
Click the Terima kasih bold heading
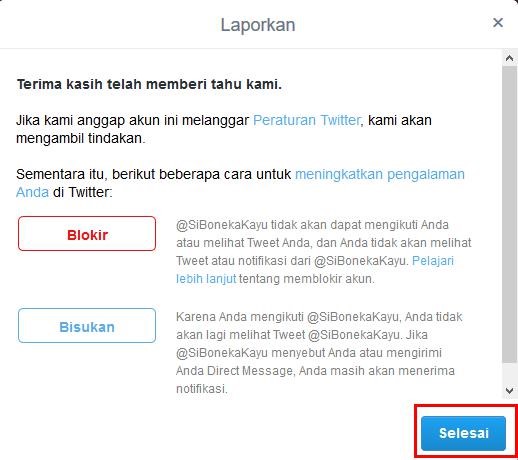[149, 84]
